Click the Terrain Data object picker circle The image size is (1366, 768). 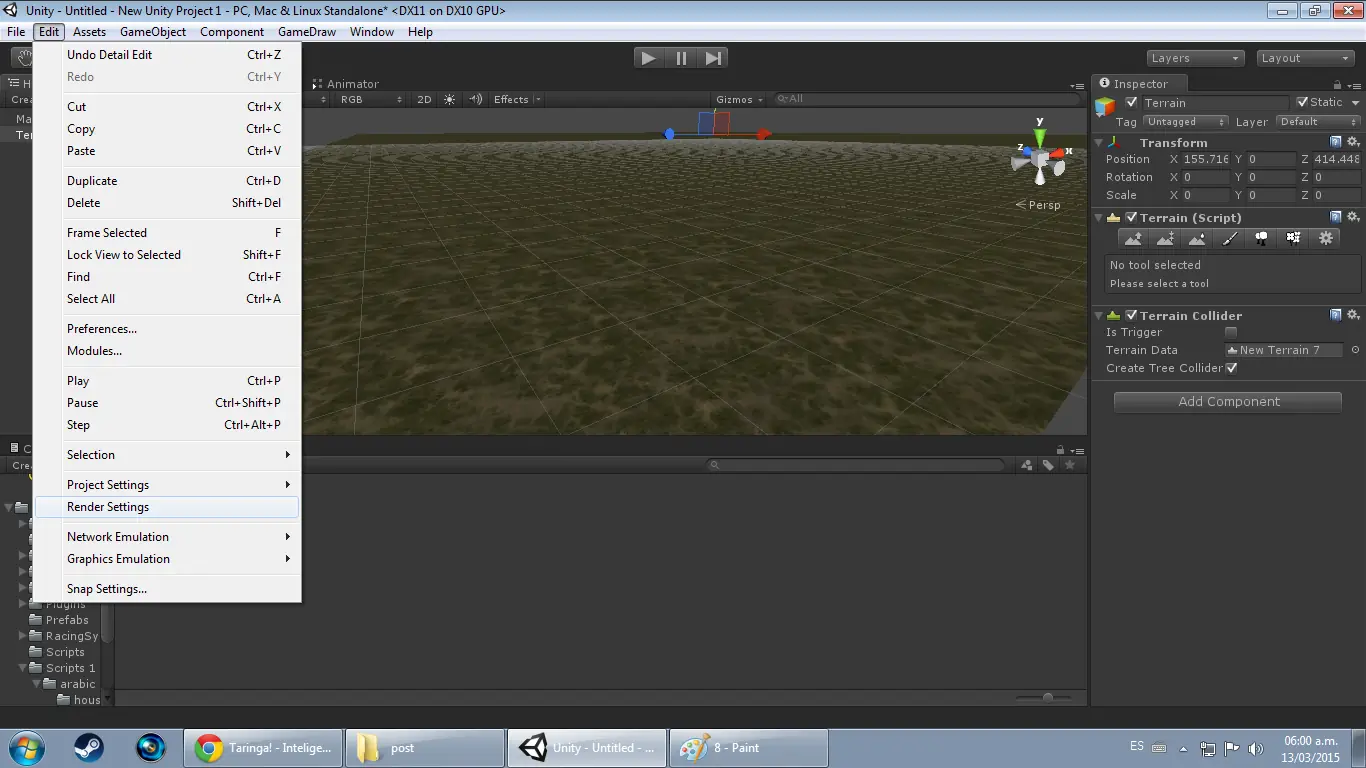click(1355, 350)
